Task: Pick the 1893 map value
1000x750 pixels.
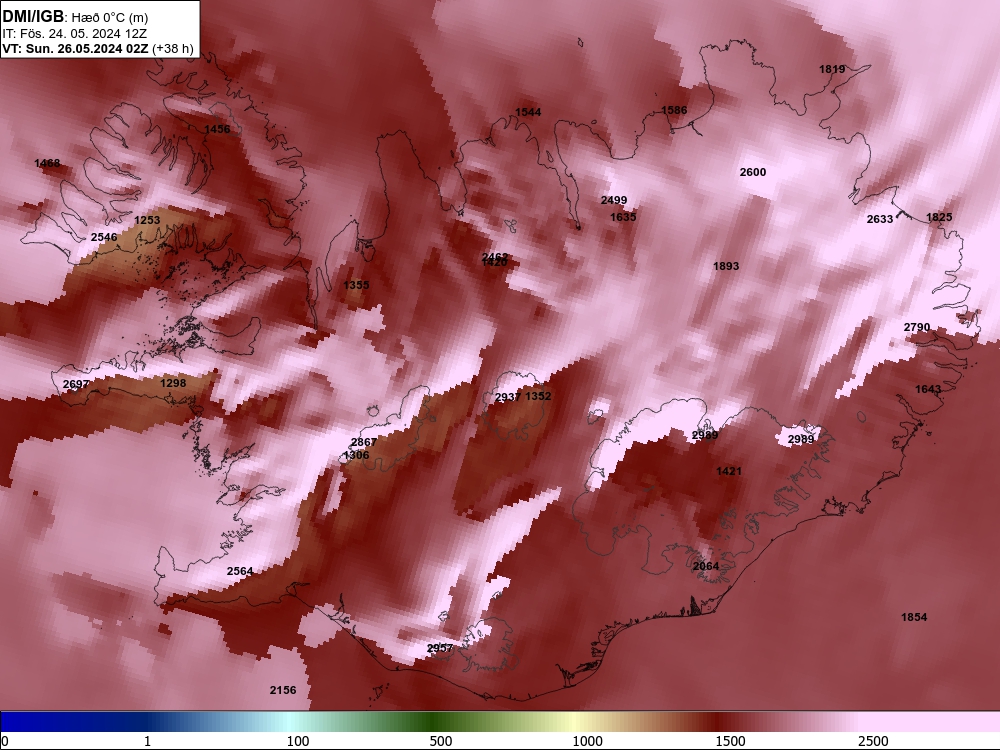Action: (x=726, y=267)
